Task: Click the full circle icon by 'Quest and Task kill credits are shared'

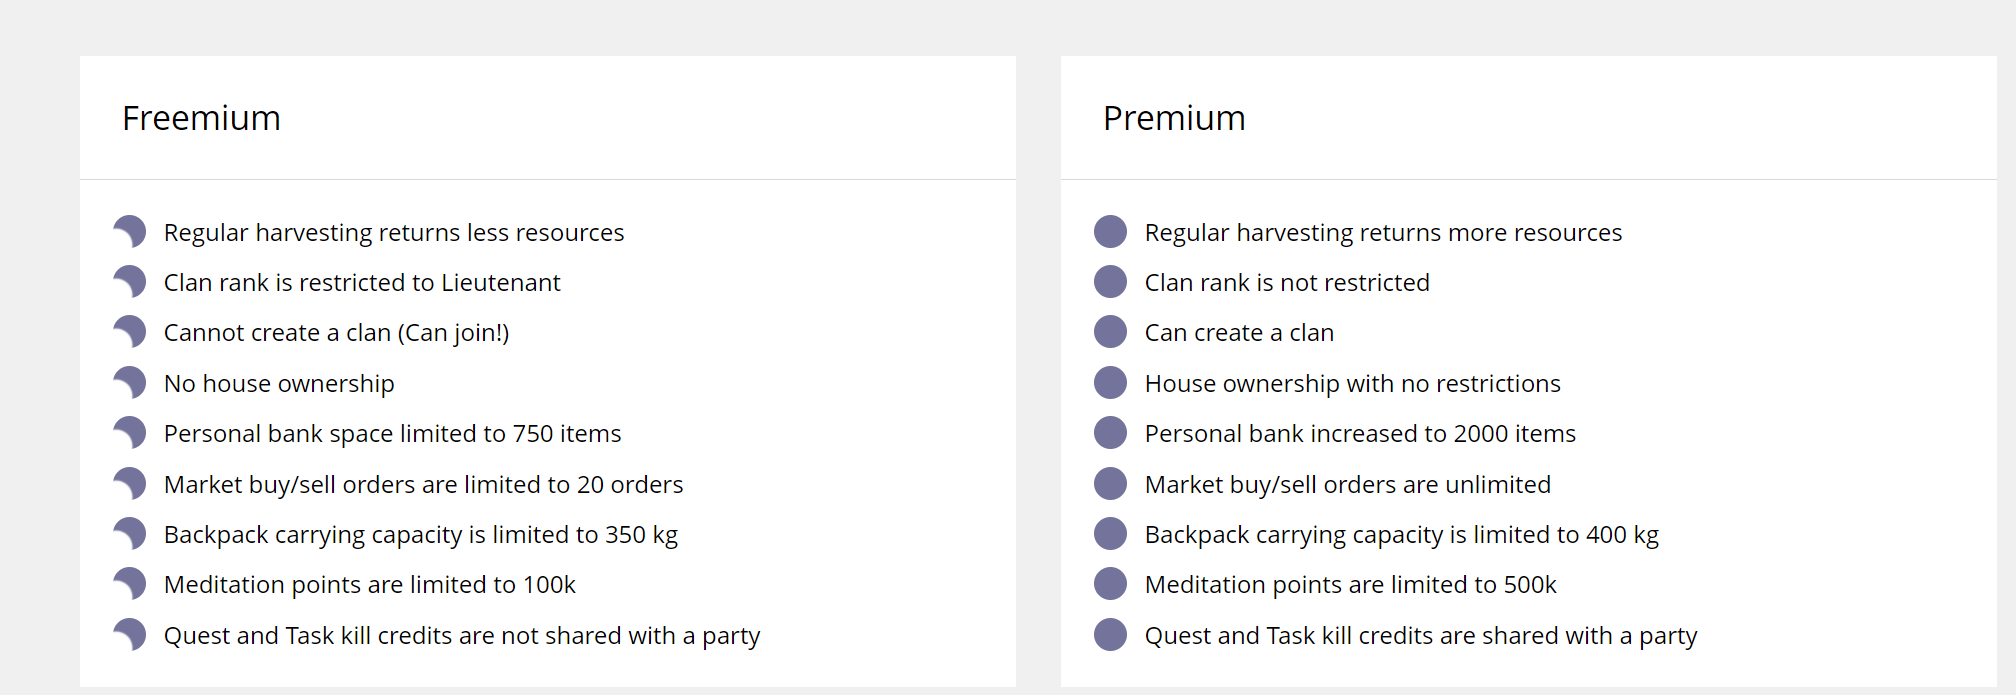Action: pyautogui.click(x=1110, y=635)
